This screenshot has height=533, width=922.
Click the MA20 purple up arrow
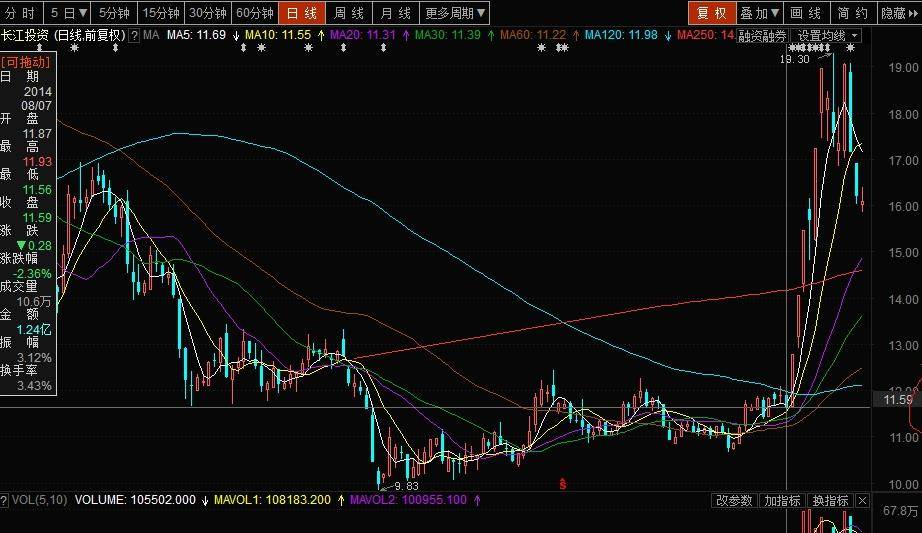pos(405,35)
